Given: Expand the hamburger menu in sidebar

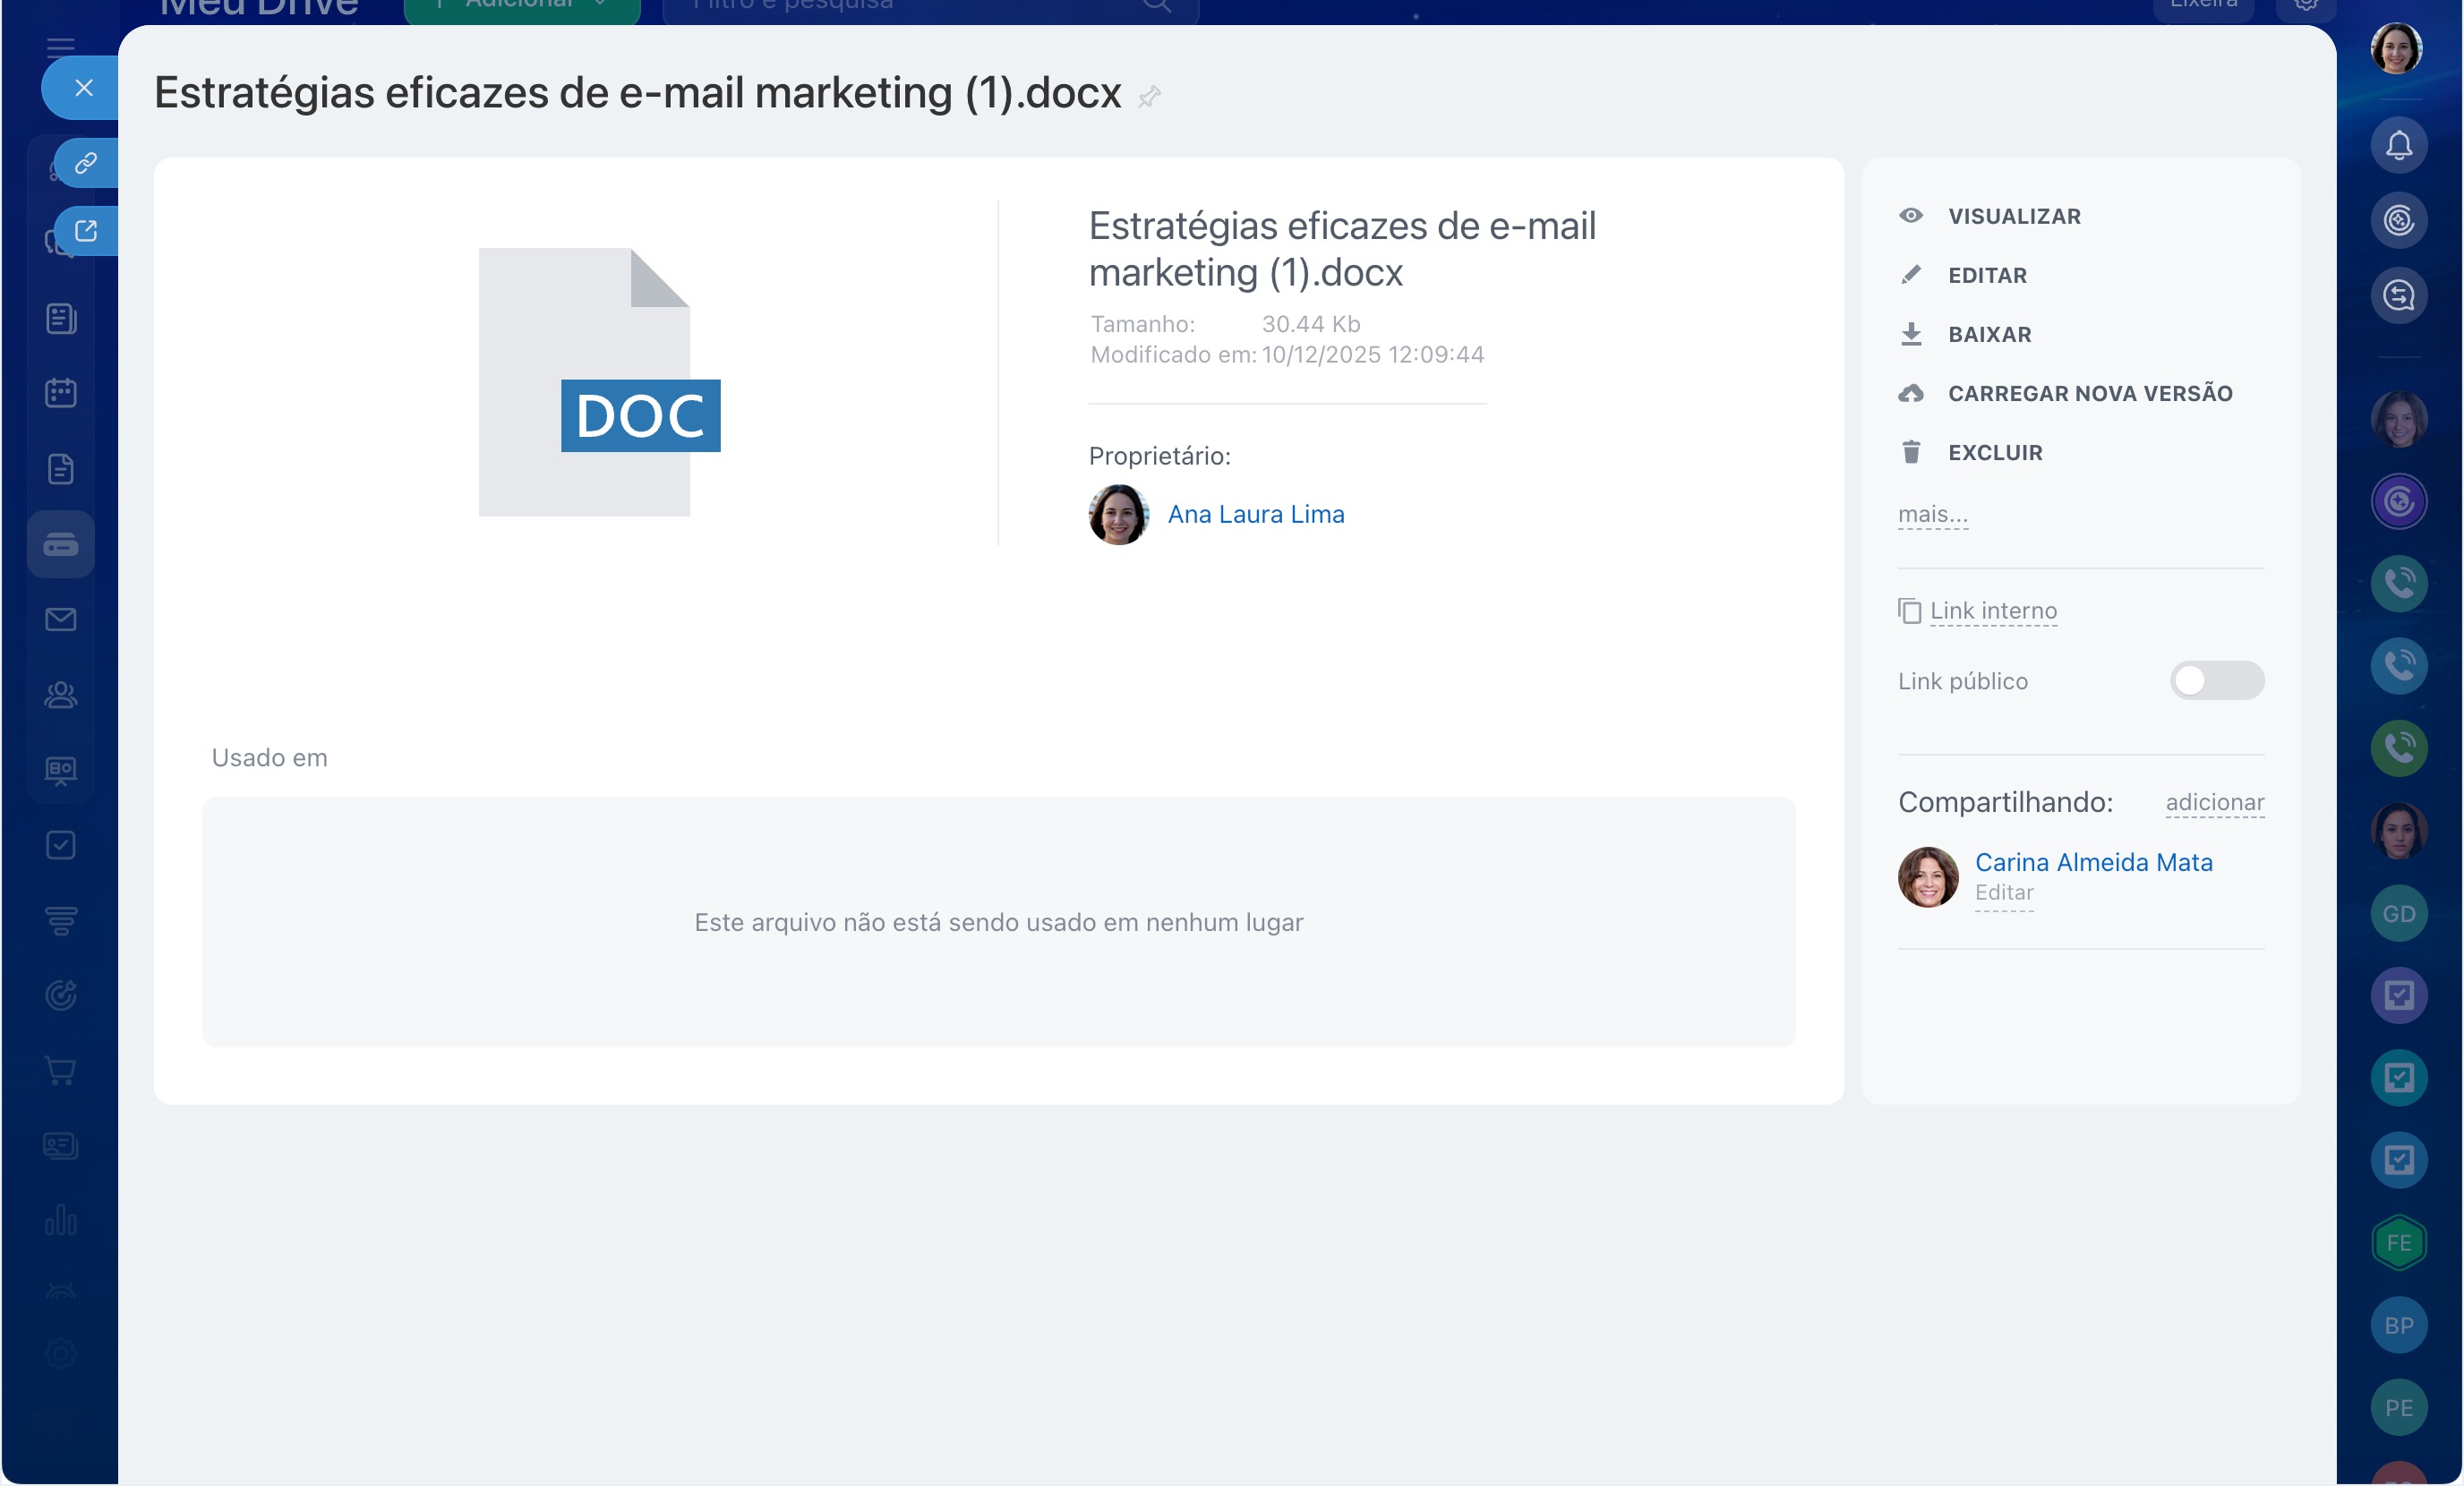Looking at the screenshot, I should coord(61,46).
